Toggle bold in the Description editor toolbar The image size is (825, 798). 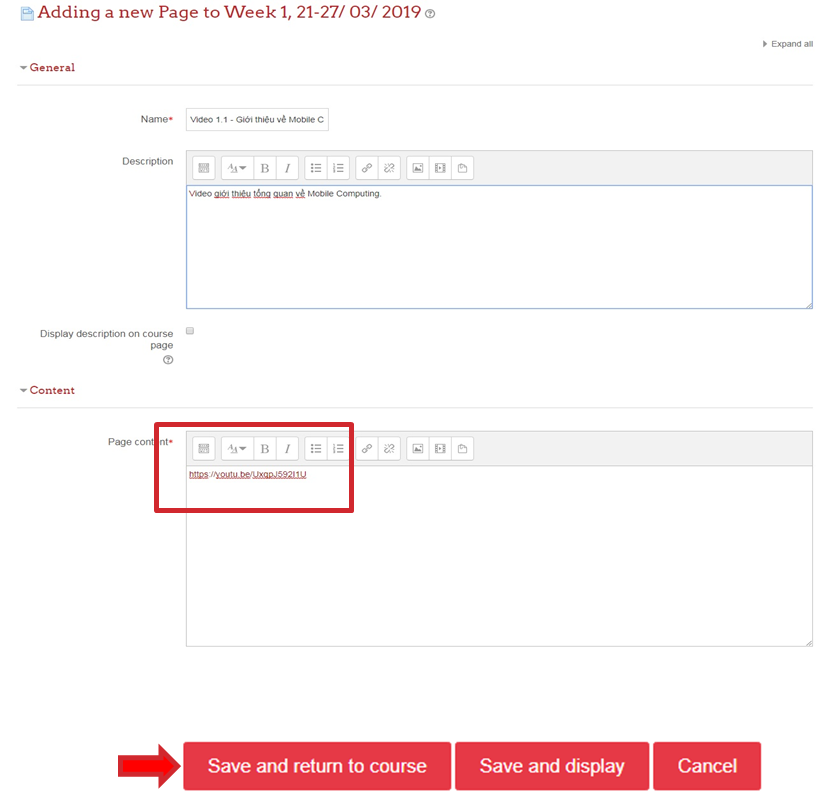click(x=265, y=168)
